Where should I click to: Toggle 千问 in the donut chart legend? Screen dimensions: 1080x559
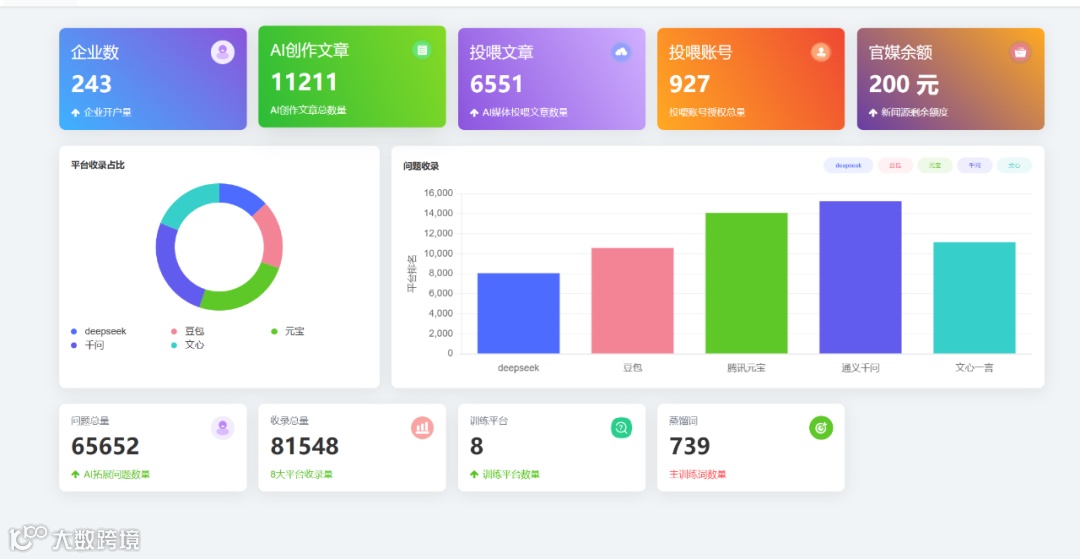coord(87,345)
